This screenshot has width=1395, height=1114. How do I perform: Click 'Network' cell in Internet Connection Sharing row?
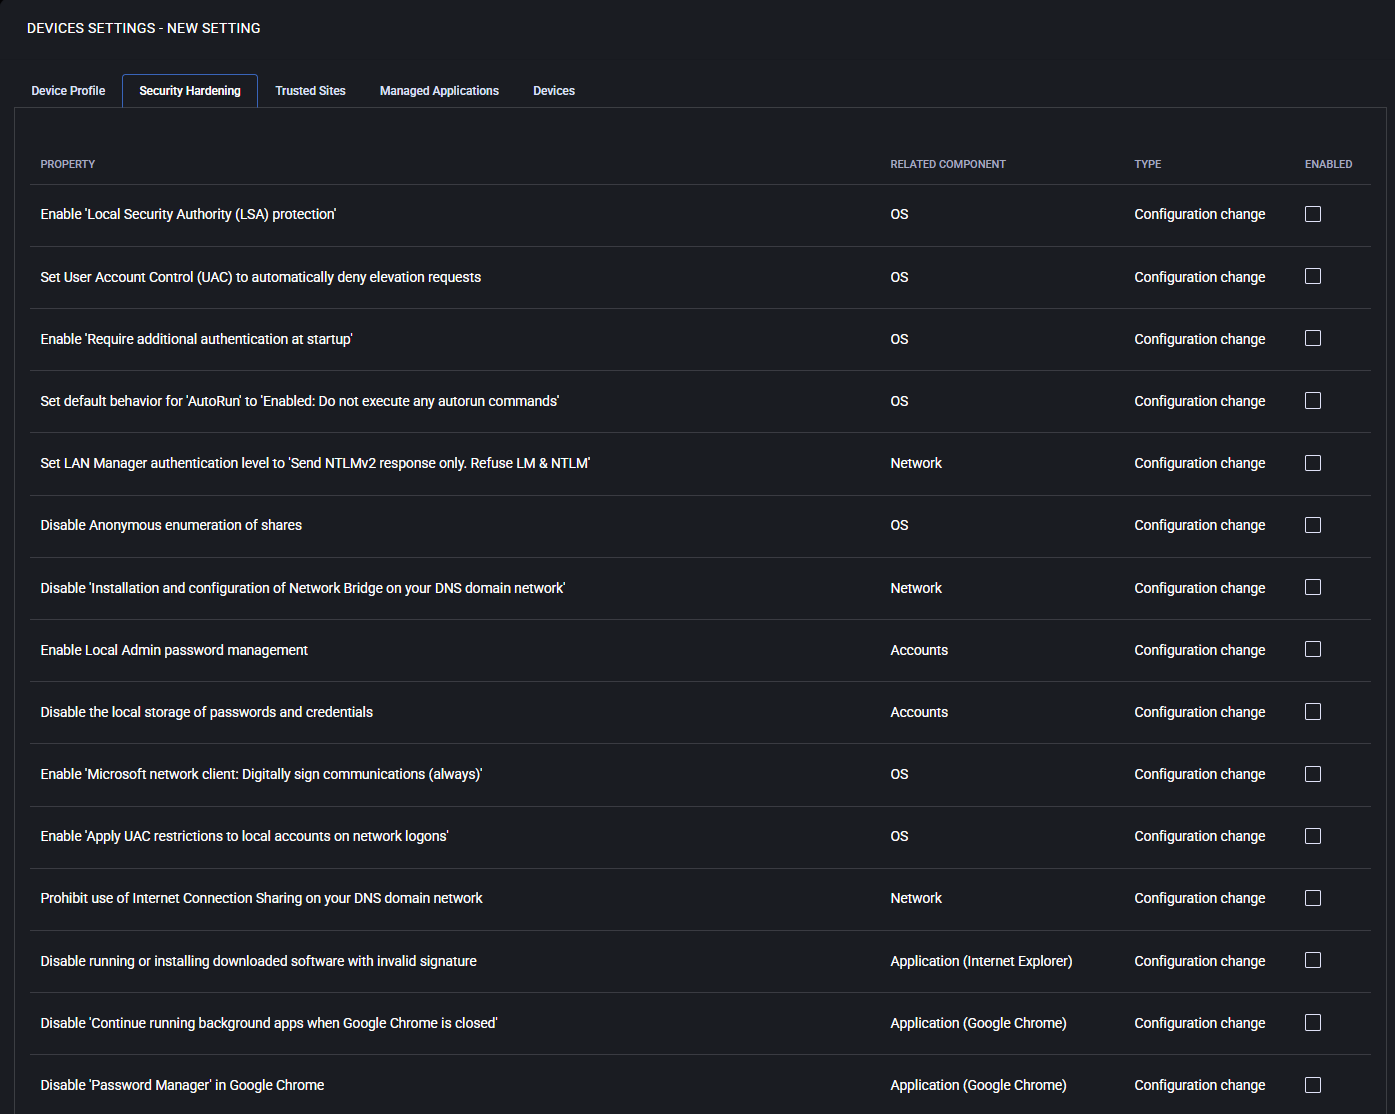pyautogui.click(x=916, y=898)
